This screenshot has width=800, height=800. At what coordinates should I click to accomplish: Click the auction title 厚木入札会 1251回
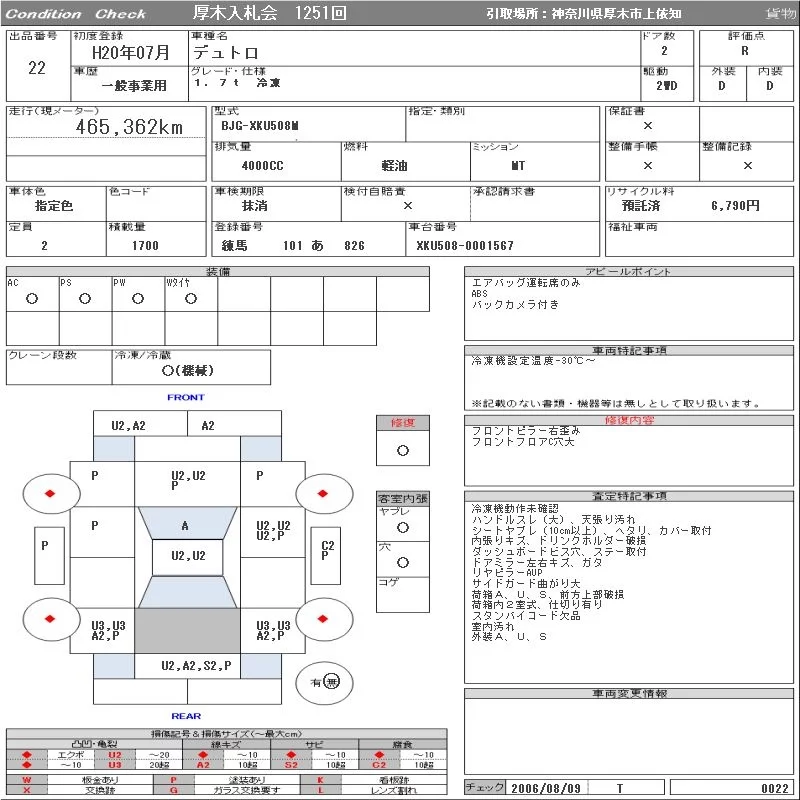[269, 13]
